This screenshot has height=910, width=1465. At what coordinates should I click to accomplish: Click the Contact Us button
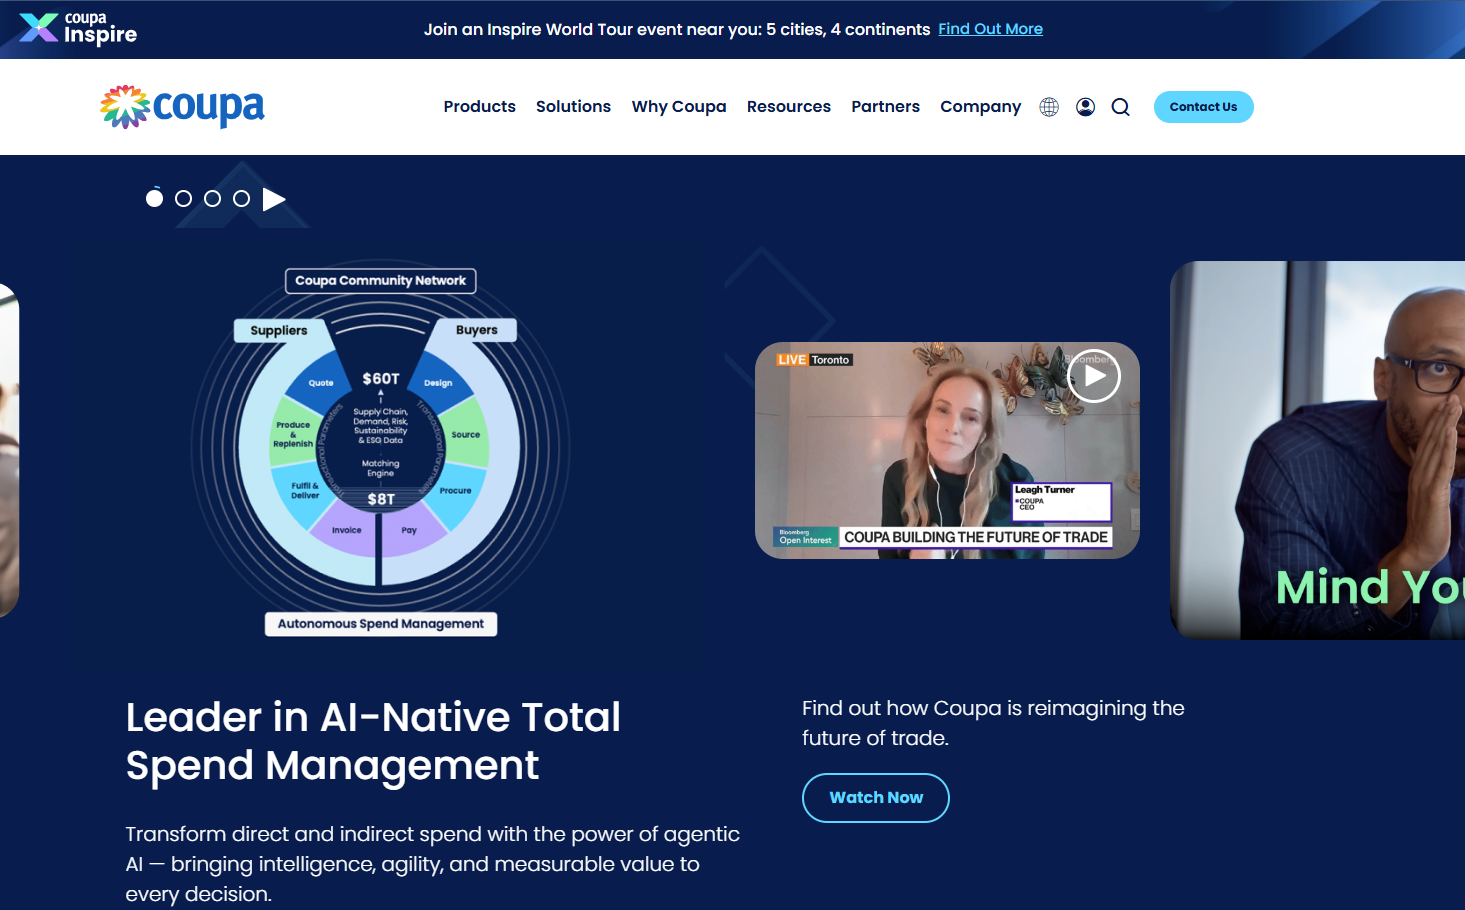1203,107
